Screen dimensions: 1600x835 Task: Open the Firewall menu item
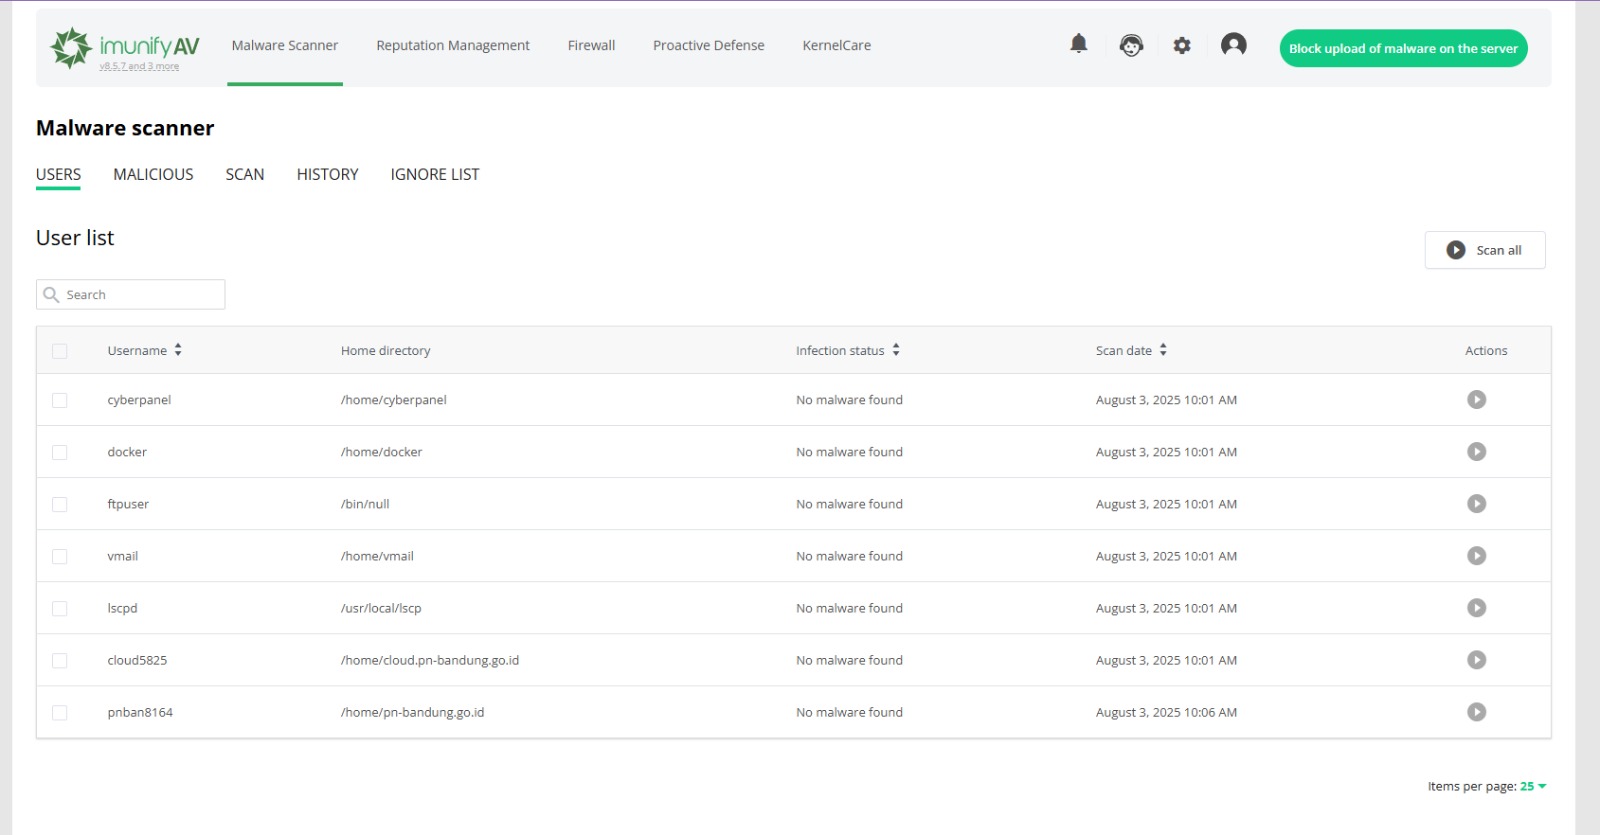click(x=591, y=46)
